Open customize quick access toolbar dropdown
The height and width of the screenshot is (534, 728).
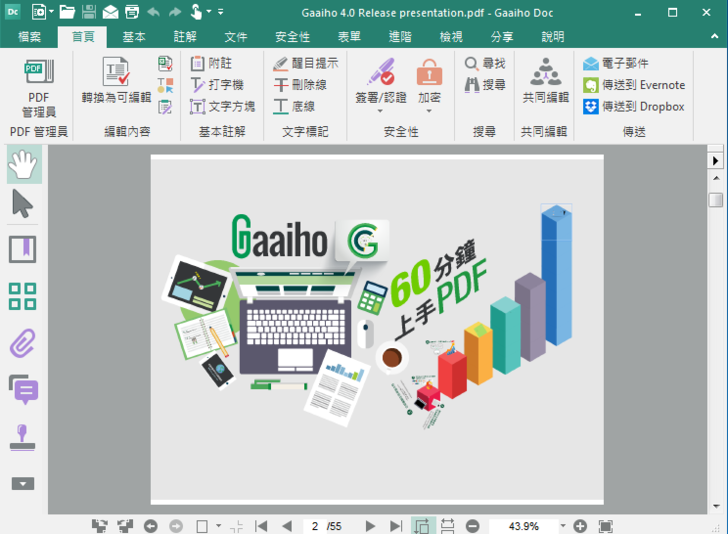coord(221,12)
